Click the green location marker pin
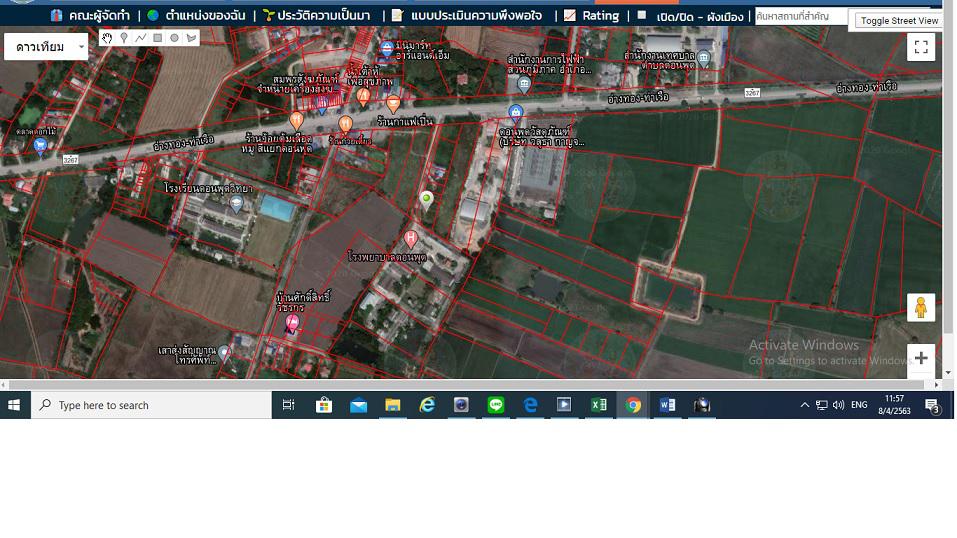 (427, 199)
